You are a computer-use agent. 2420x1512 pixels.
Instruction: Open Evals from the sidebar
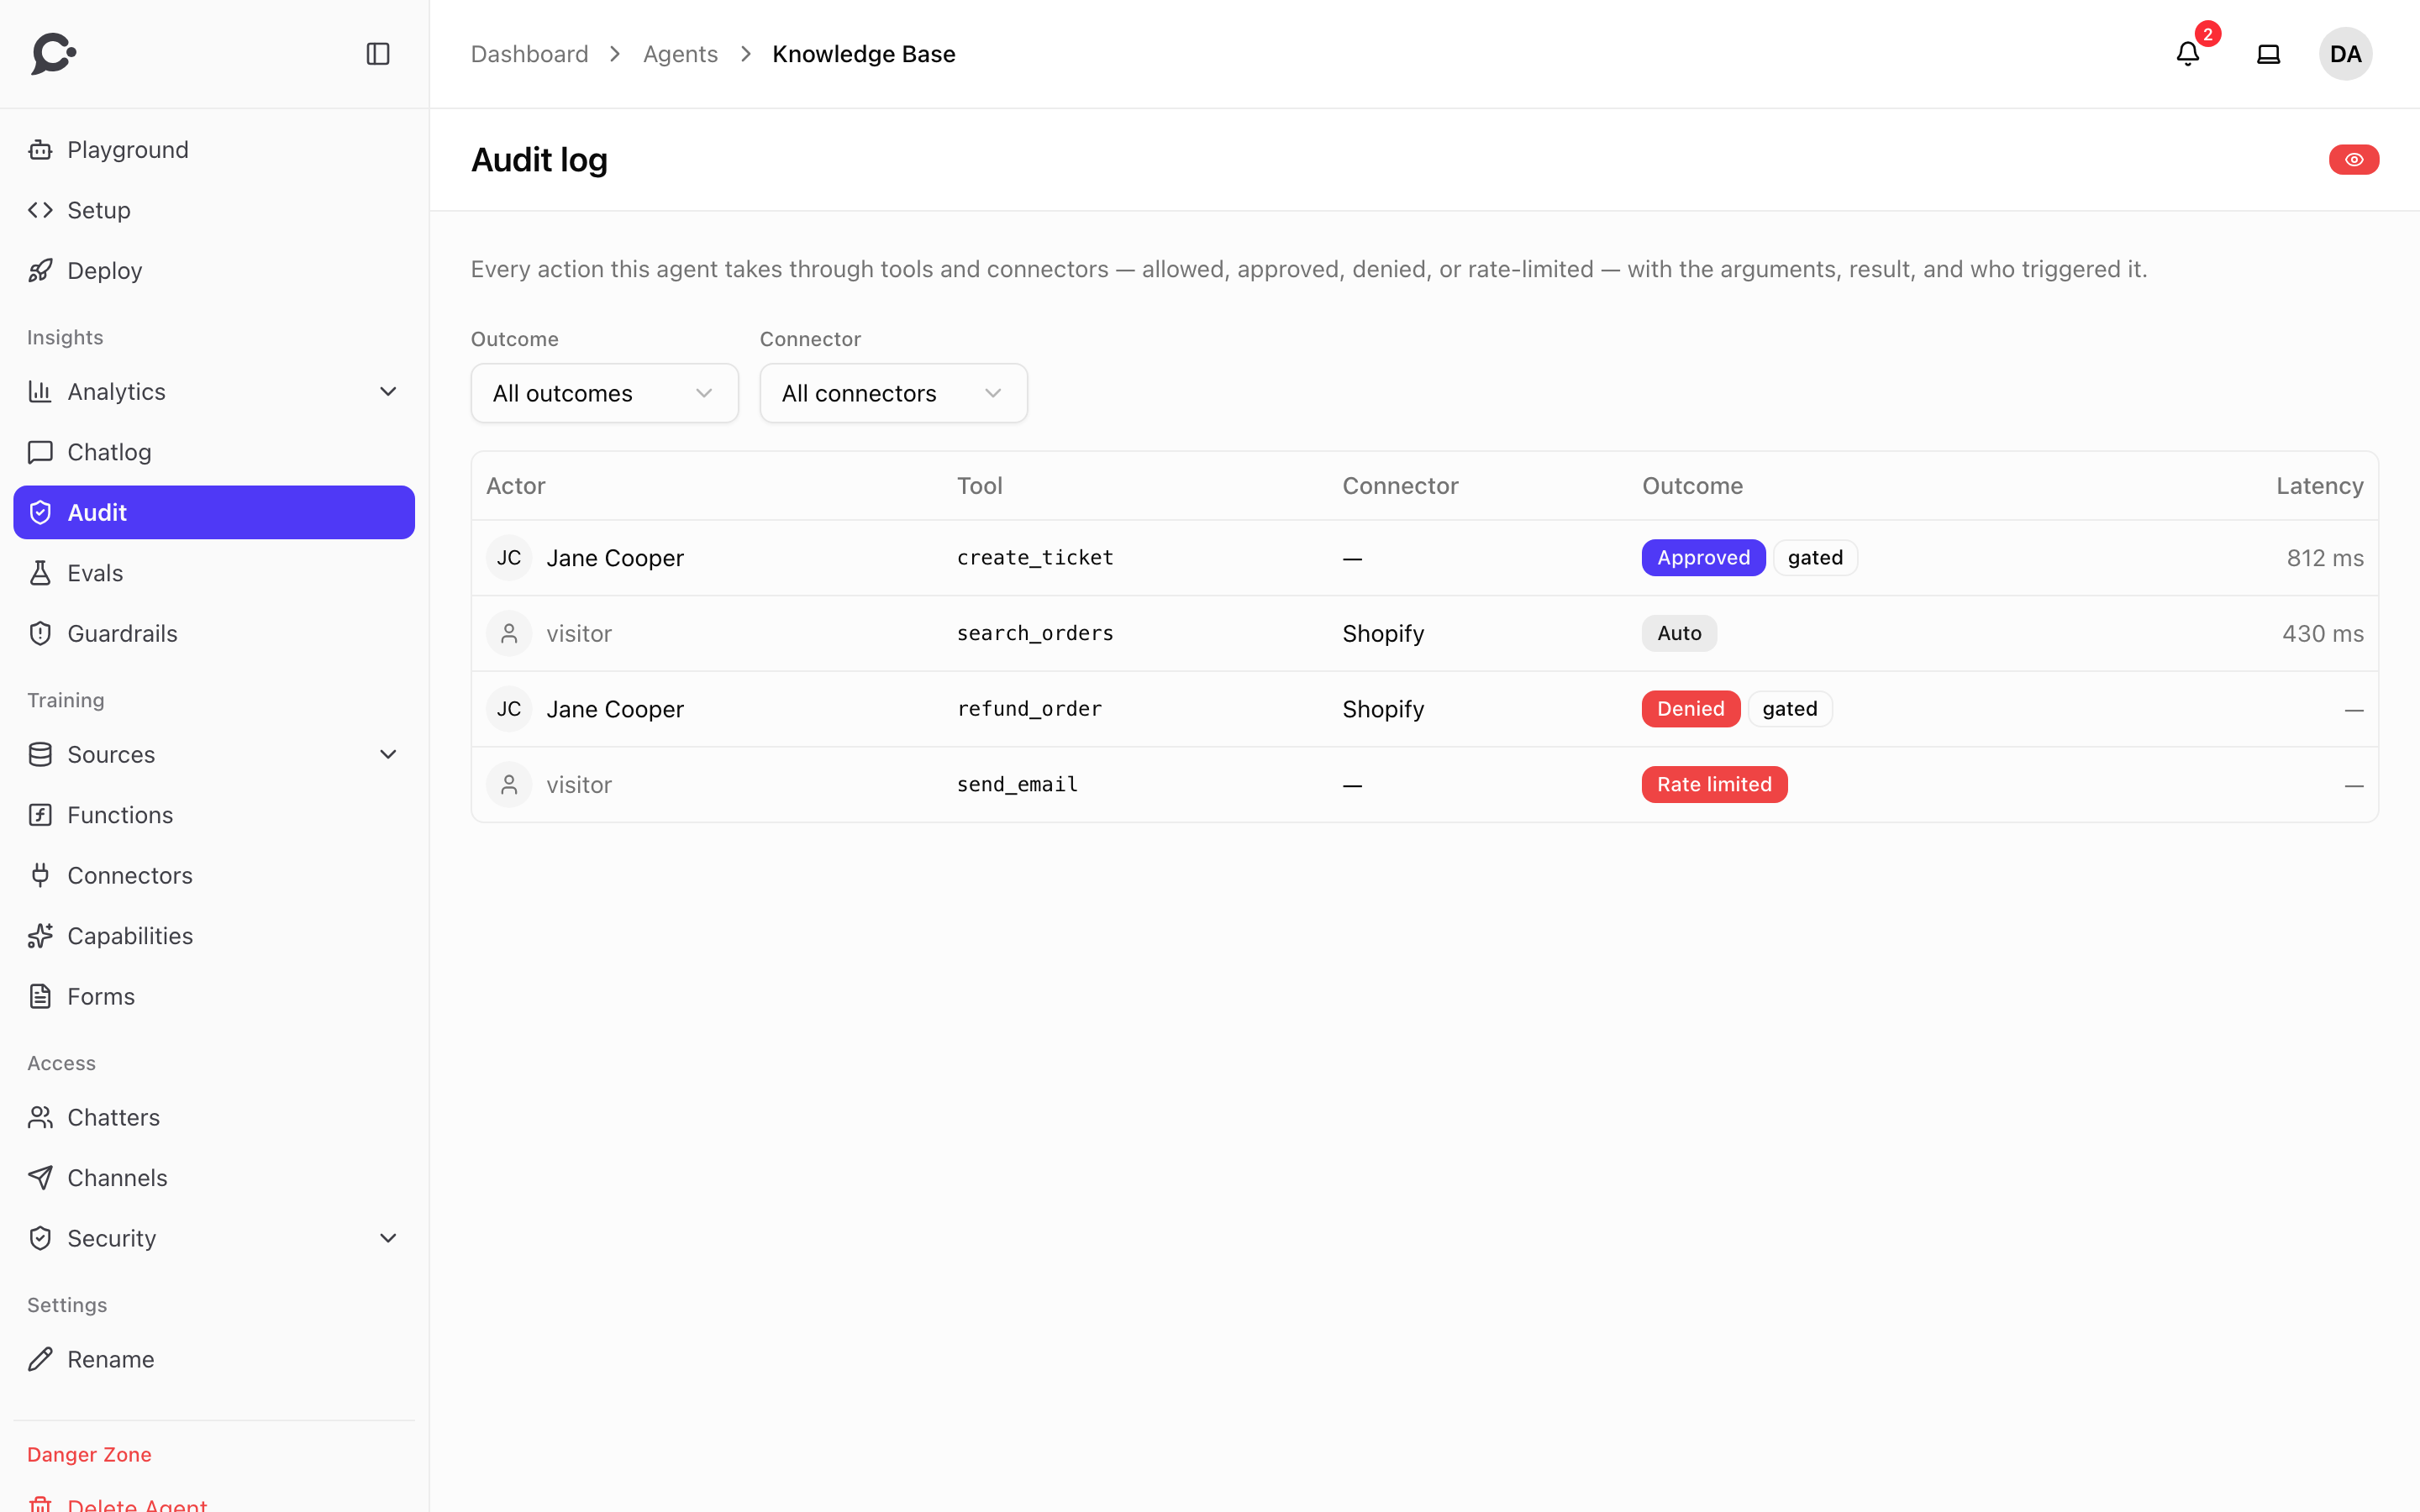pos(214,573)
